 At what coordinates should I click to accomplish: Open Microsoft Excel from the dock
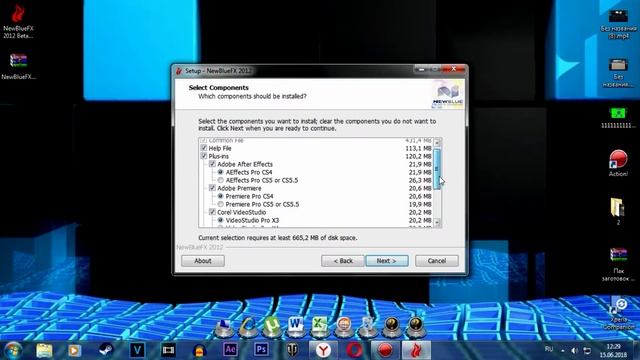pos(320,327)
